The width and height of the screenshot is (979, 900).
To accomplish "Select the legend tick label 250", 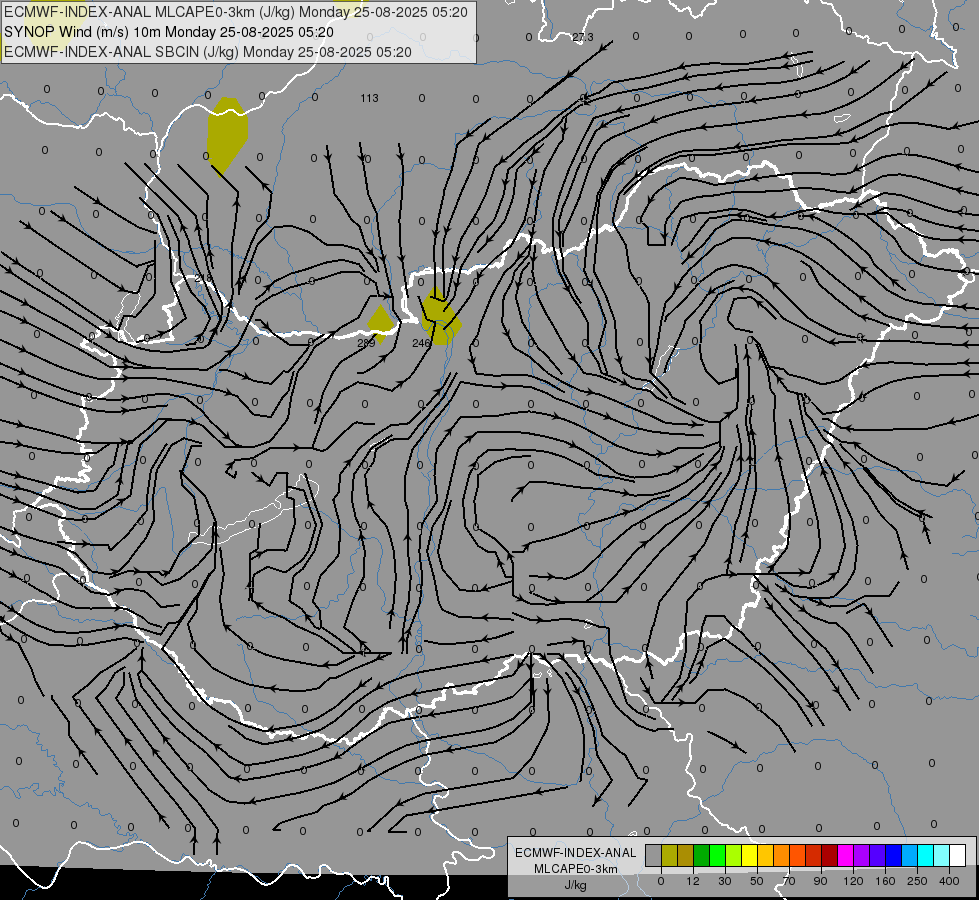I will (x=917, y=881).
